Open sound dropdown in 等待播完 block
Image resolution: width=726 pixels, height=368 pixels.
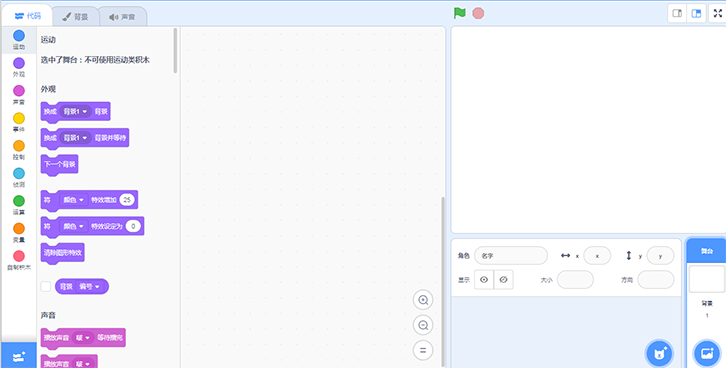83,338
